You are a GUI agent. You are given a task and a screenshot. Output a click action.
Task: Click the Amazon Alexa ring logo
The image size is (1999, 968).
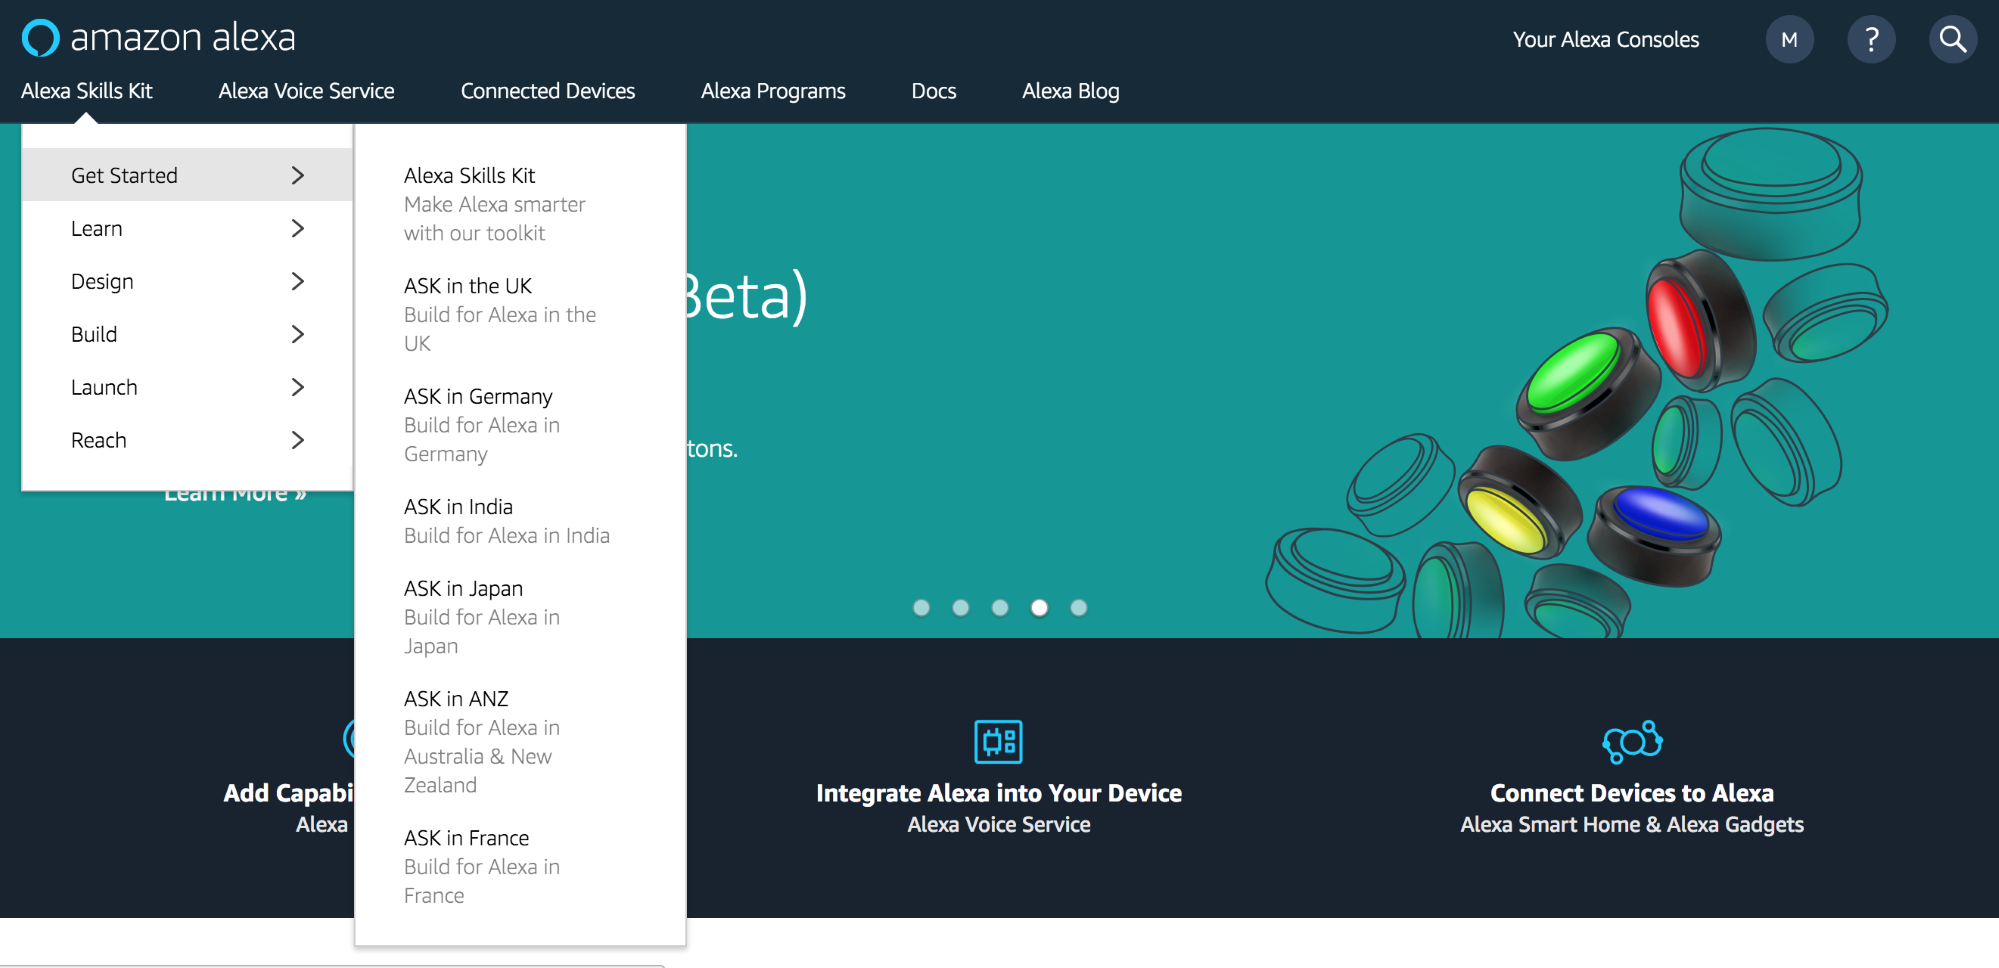click(41, 38)
